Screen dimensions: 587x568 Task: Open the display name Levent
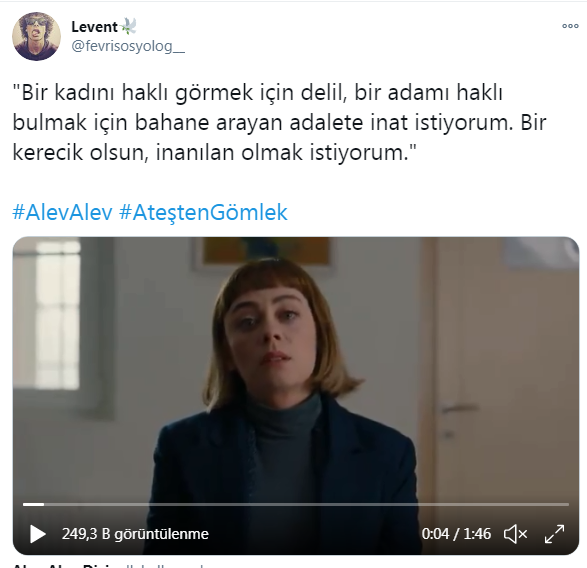tap(94, 27)
